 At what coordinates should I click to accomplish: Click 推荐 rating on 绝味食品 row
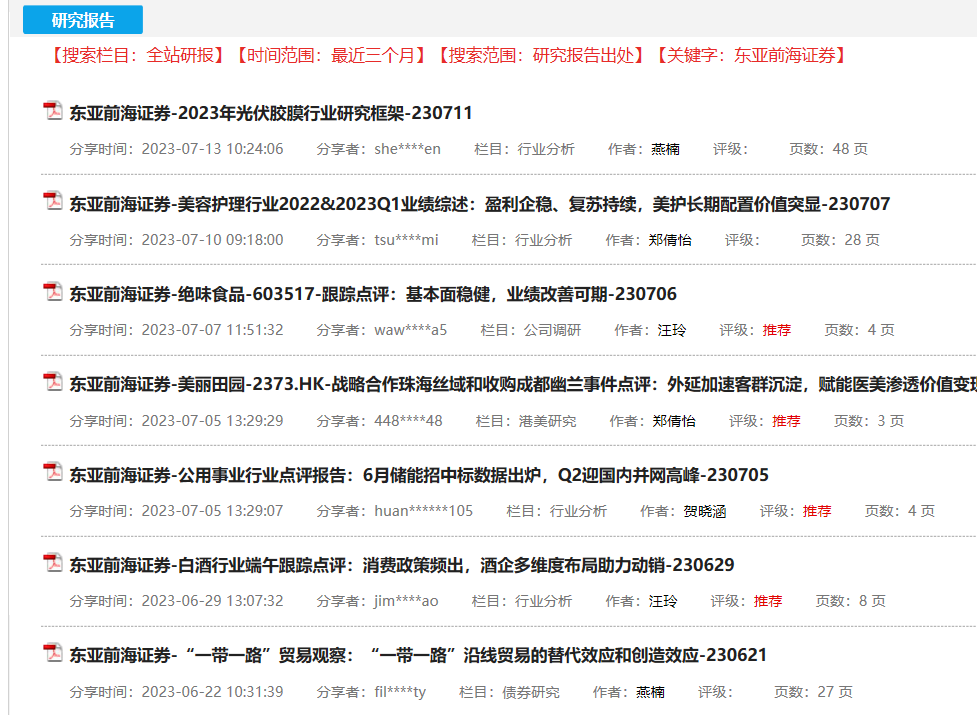[777, 330]
